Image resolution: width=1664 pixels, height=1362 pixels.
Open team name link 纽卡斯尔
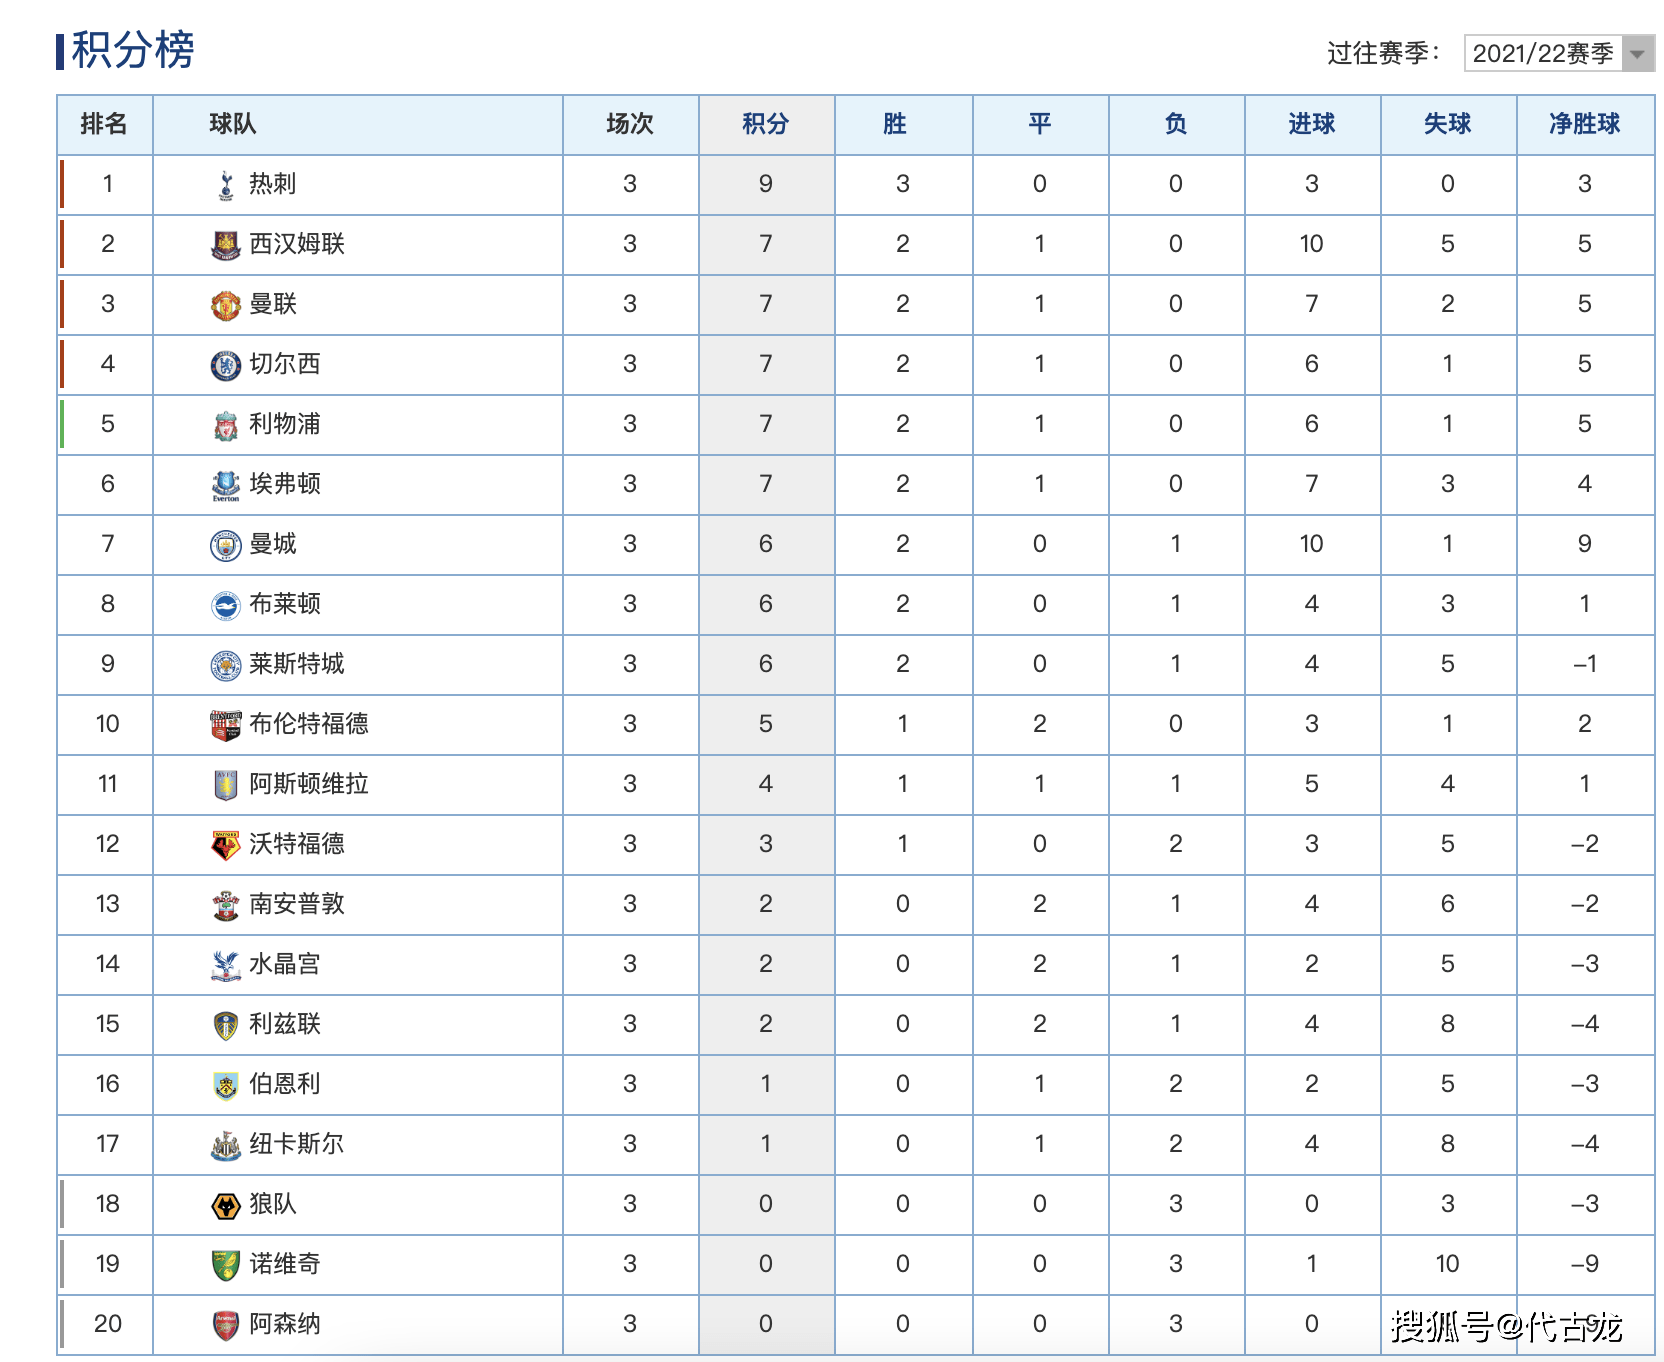297,1144
